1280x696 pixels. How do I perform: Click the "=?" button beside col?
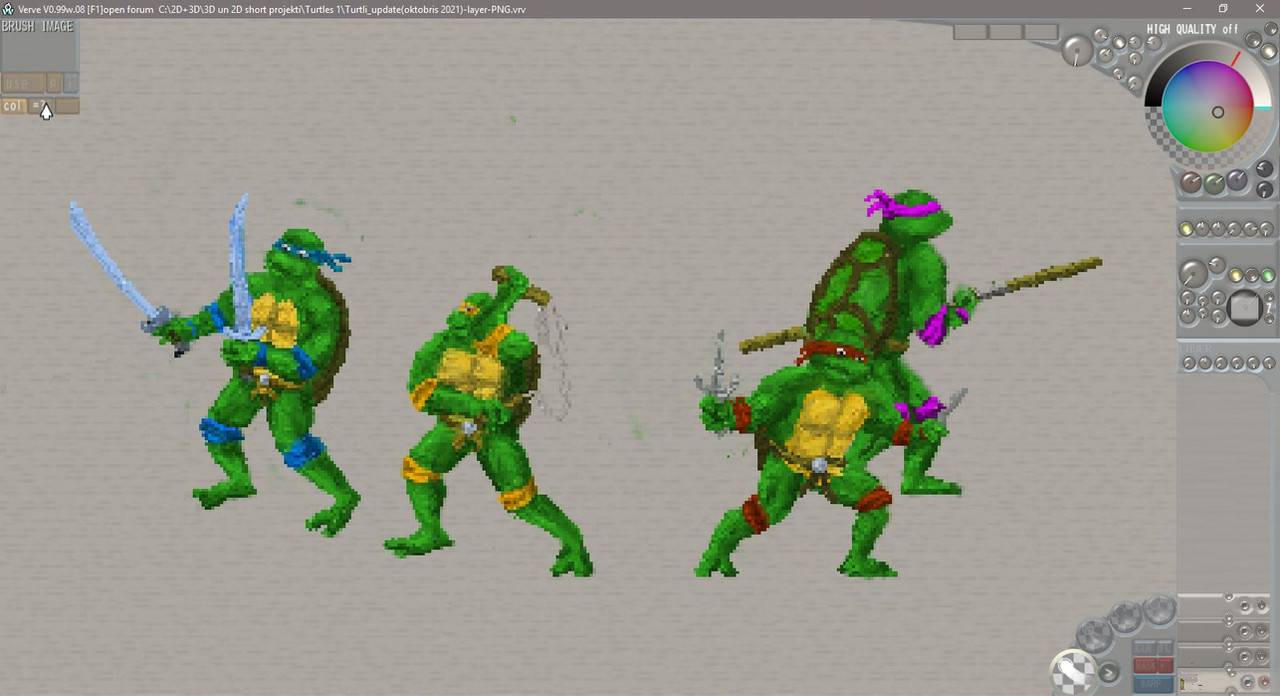tap(40, 106)
